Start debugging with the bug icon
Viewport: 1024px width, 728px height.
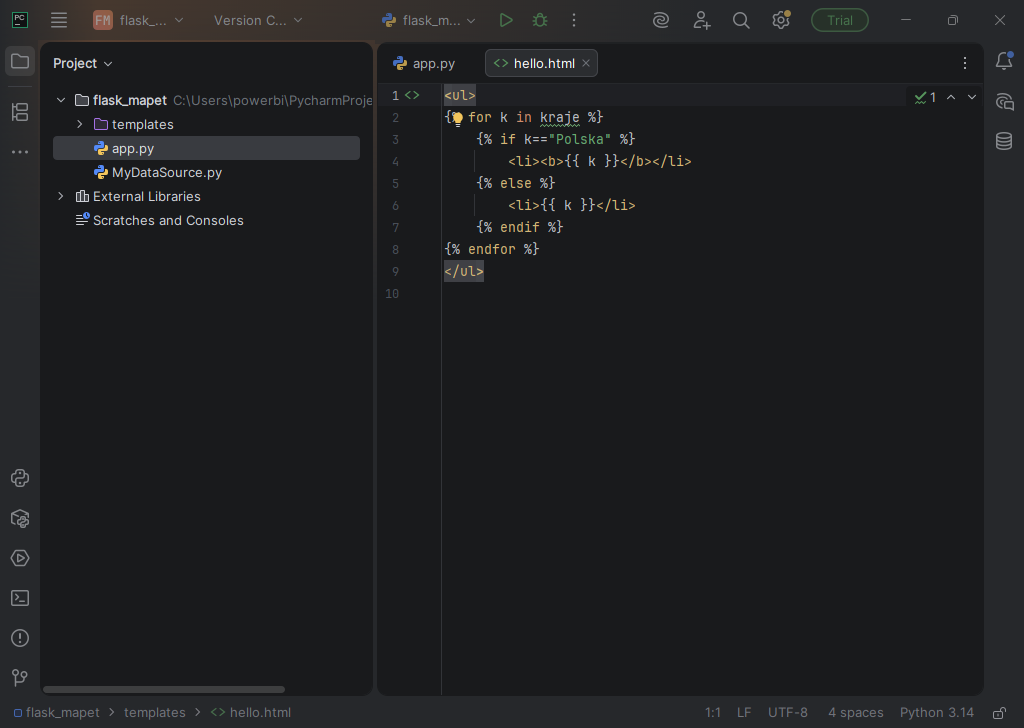(x=539, y=20)
